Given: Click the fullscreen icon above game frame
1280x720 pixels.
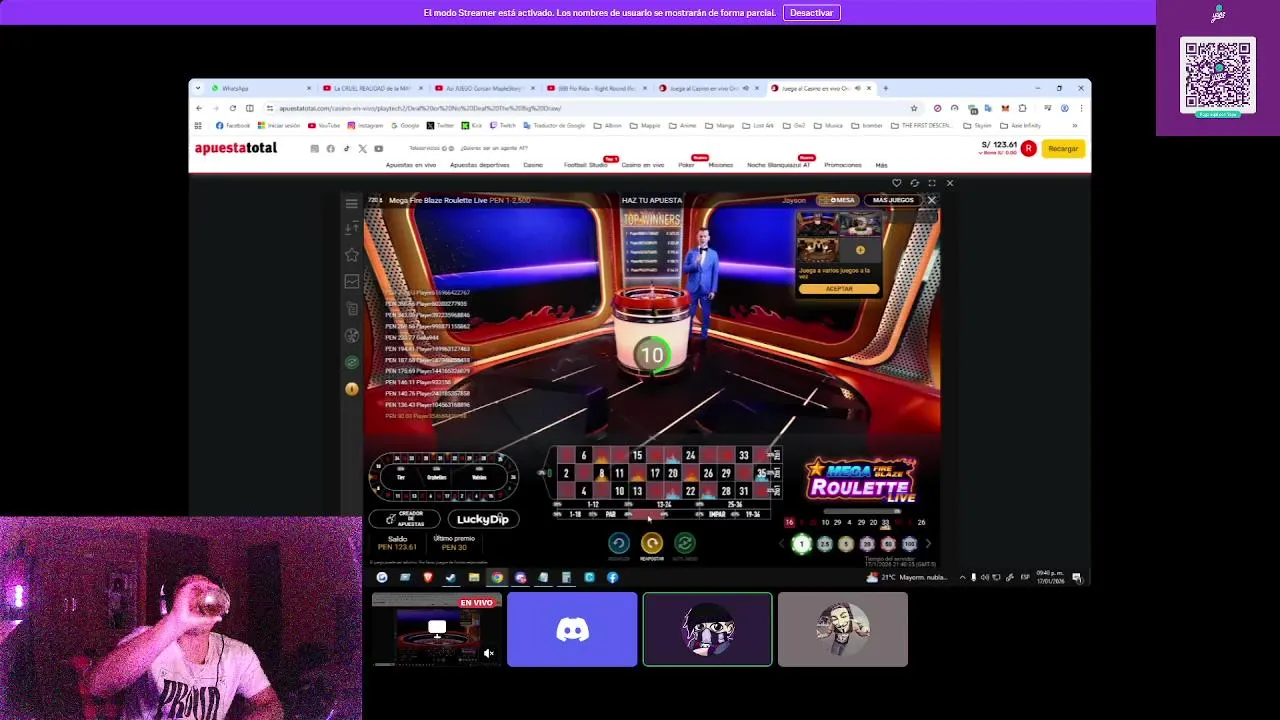Looking at the screenshot, I should (932, 183).
